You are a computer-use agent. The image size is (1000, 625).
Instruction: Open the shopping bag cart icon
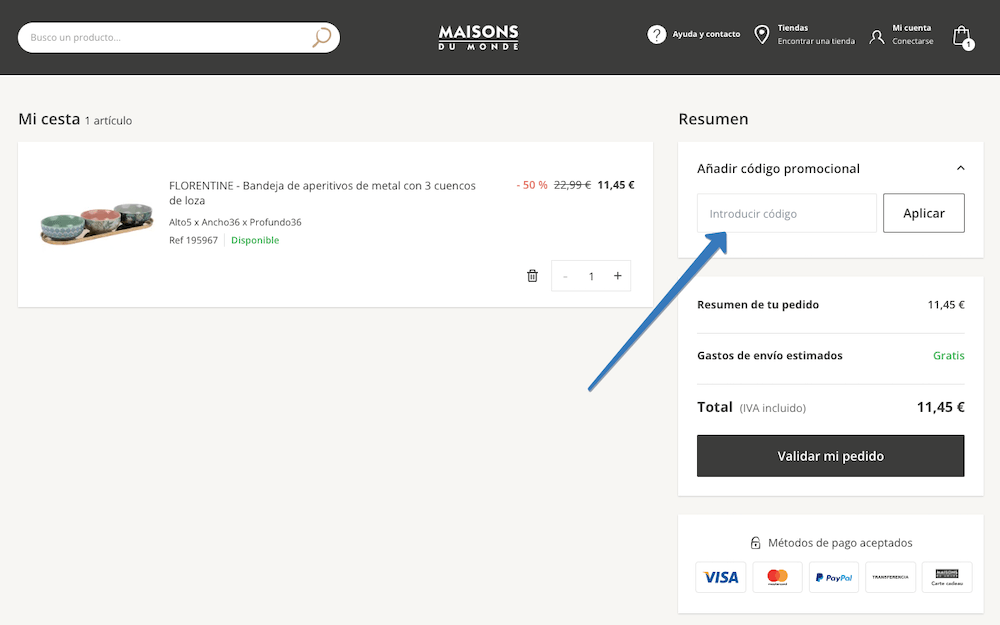960,35
